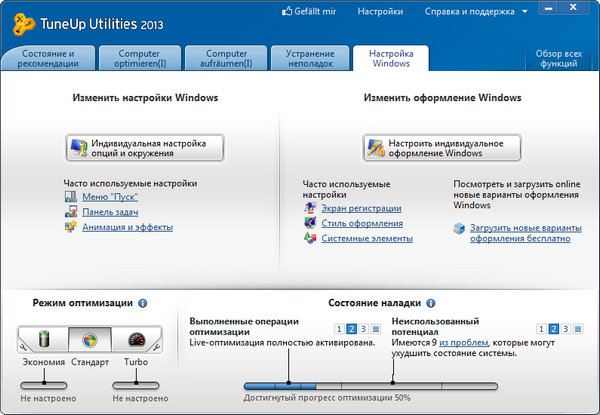Select page 3 under Неиспользованный потенциал
The height and width of the screenshot is (415, 600).
coord(566,329)
